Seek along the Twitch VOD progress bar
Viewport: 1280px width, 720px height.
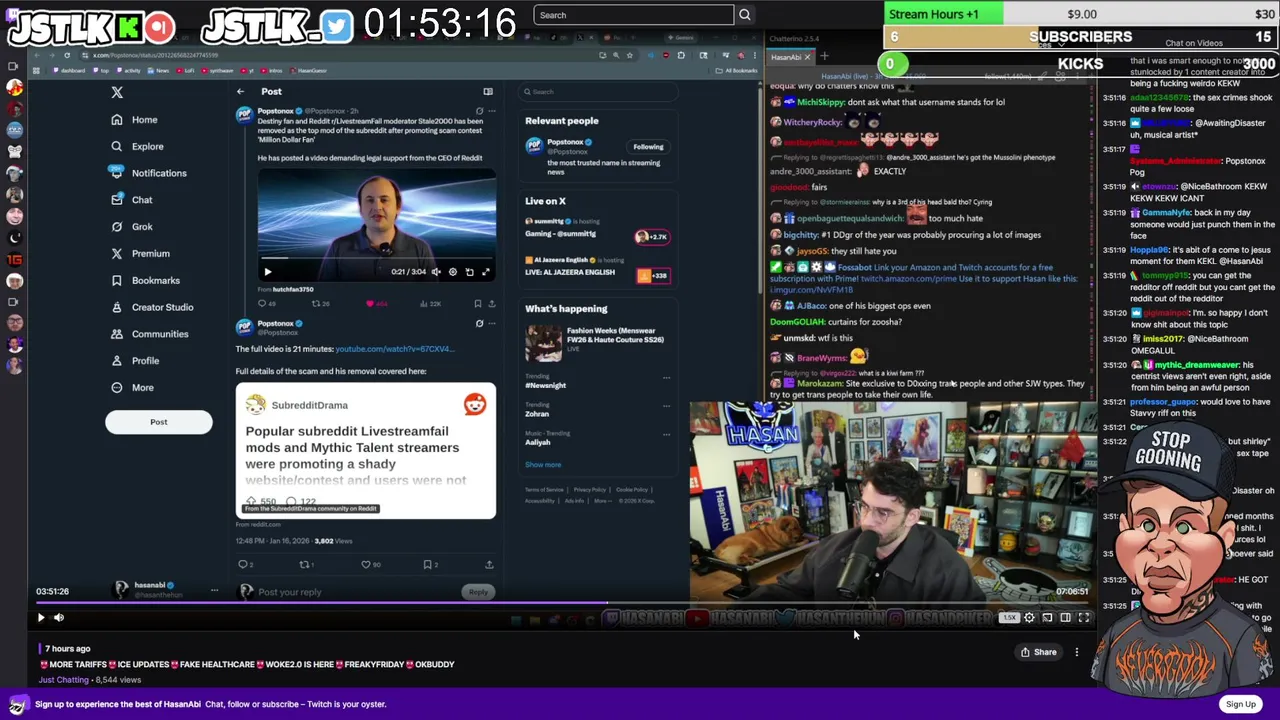click(562, 604)
